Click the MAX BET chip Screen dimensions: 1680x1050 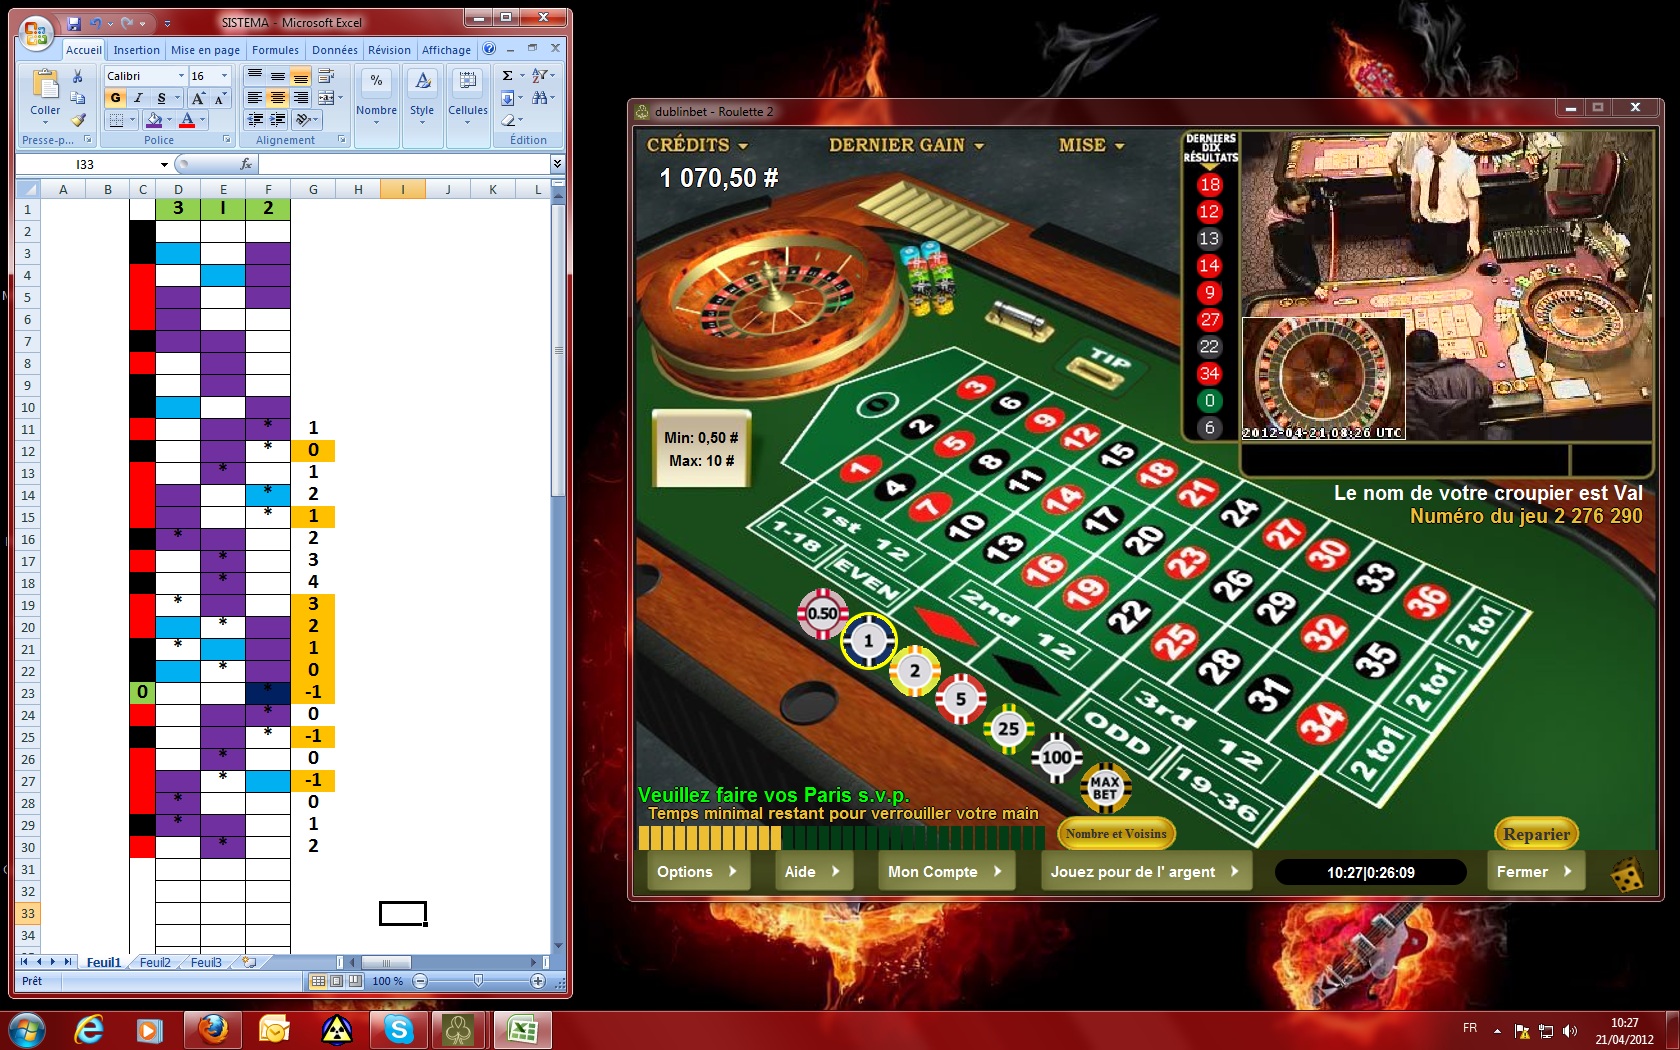pos(1104,788)
